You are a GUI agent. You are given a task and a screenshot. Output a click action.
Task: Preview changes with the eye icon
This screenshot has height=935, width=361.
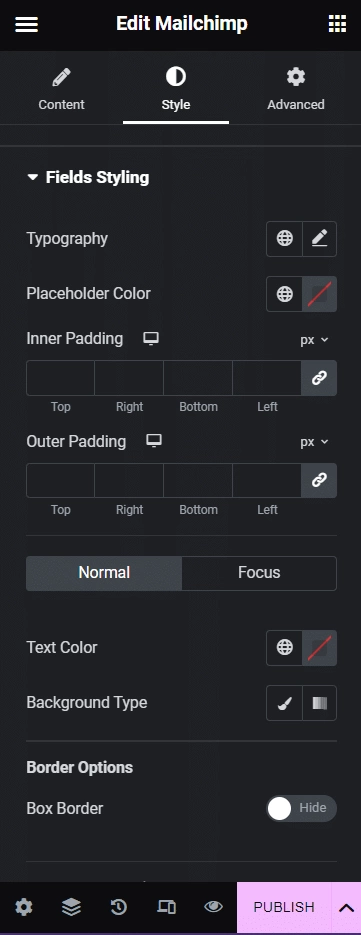pos(213,908)
